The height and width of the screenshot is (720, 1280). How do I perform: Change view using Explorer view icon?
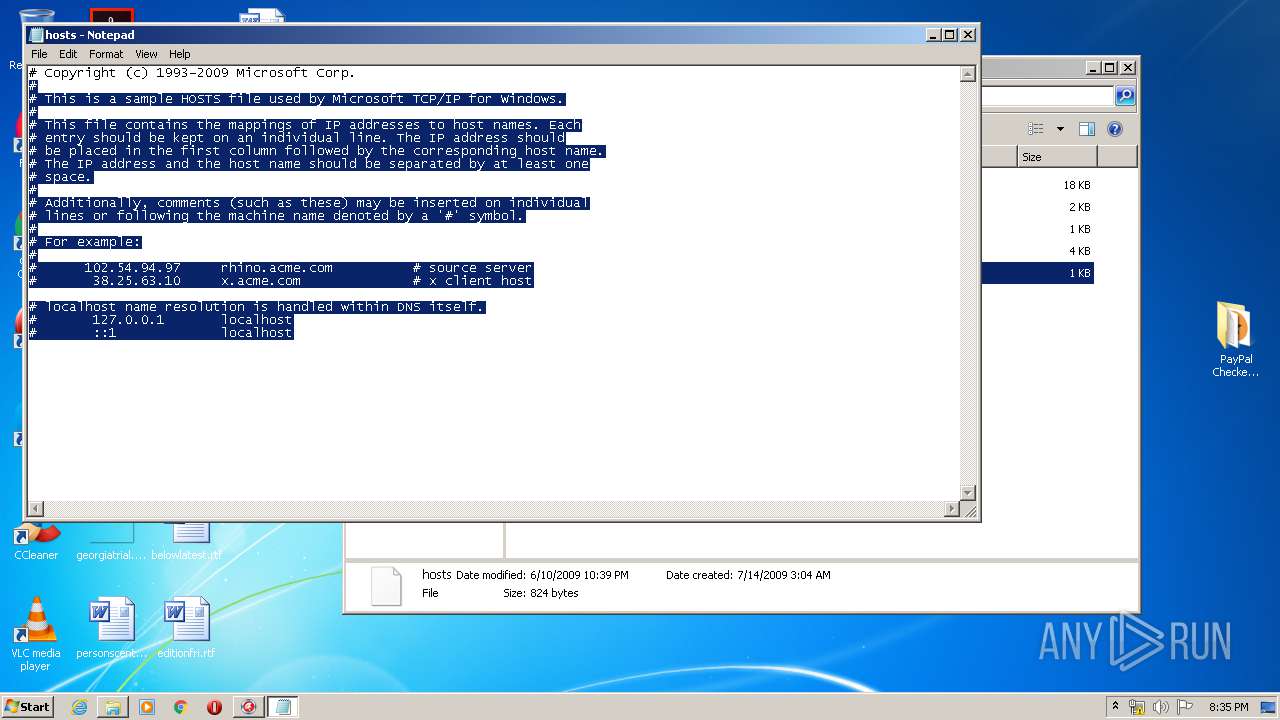coord(1035,129)
